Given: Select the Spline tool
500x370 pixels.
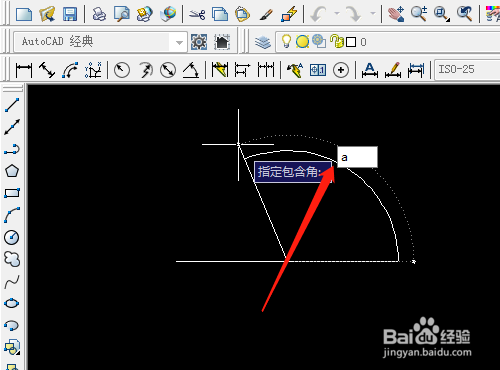Looking at the screenshot, I should click(12, 282).
